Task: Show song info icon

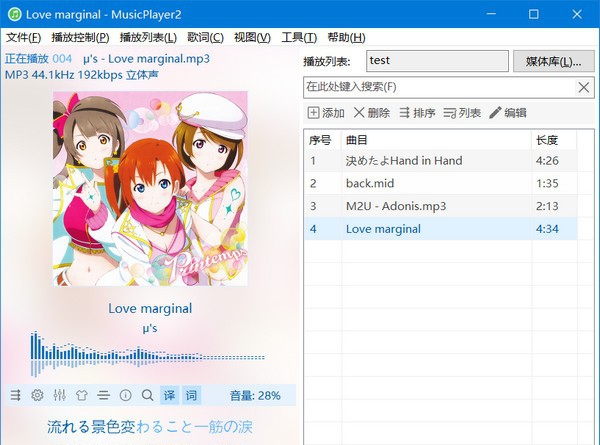Action: (x=126, y=395)
